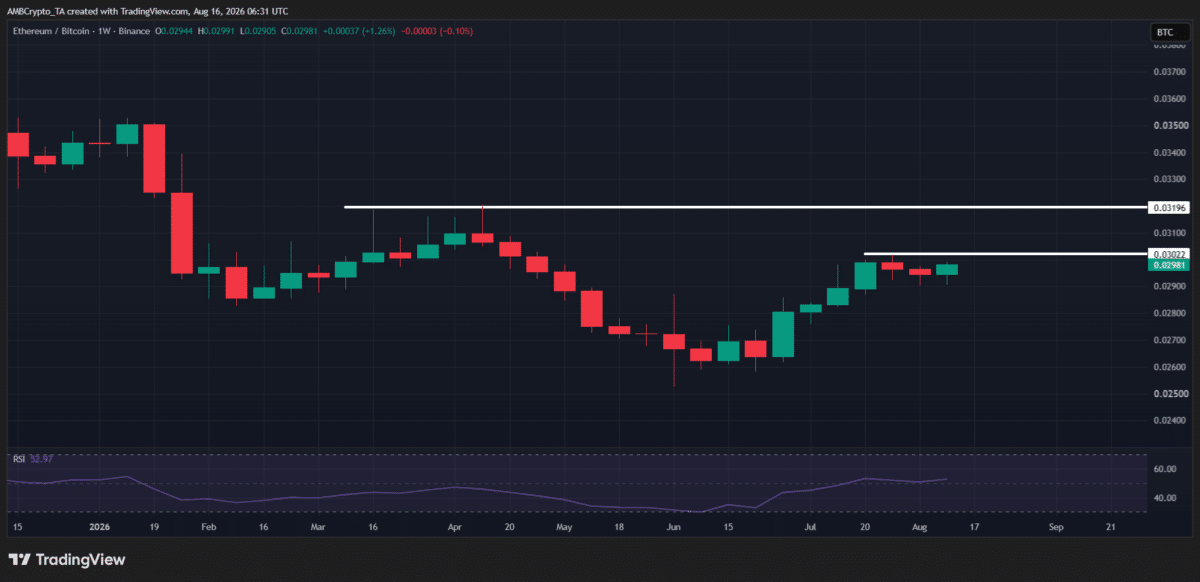Click the RSI indicator label
This screenshot has height=582, width=1200.
[18, 458]
